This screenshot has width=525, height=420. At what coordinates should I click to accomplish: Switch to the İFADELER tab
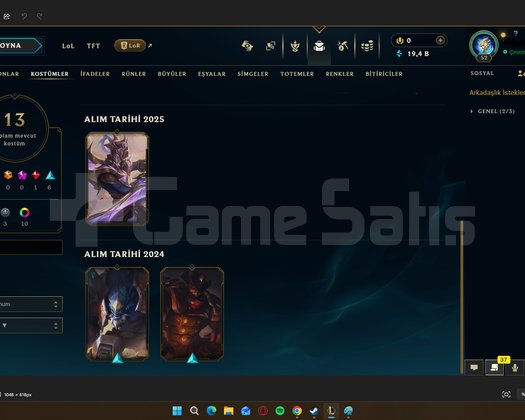pyautogui.click(x=95, y=74)
